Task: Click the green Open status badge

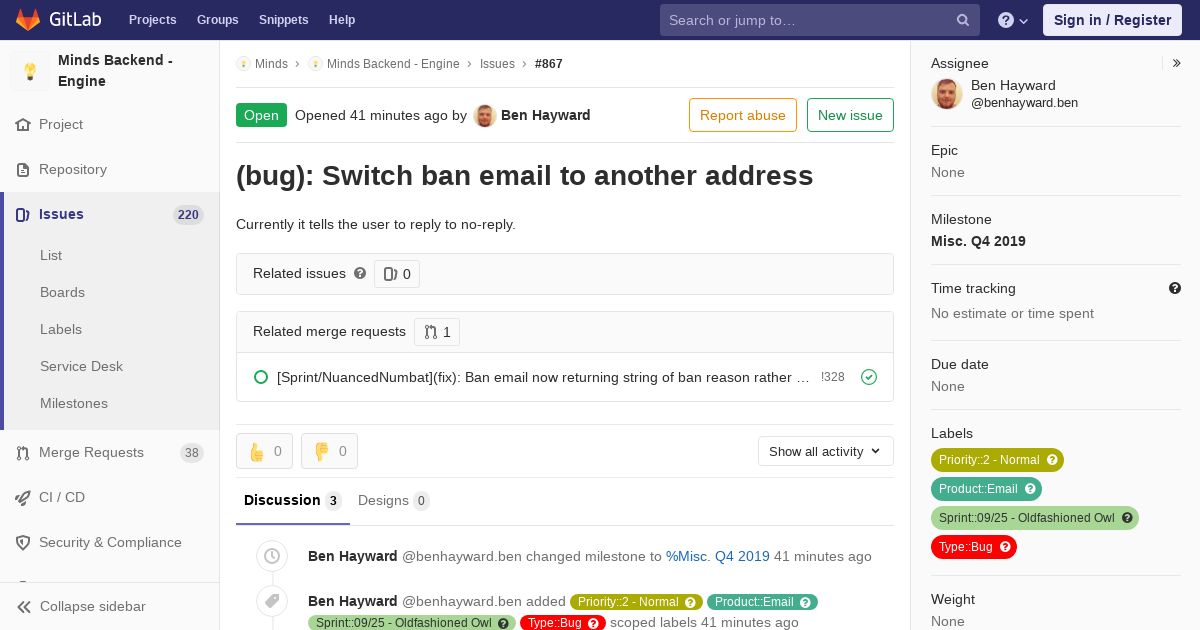Action: 261,115
